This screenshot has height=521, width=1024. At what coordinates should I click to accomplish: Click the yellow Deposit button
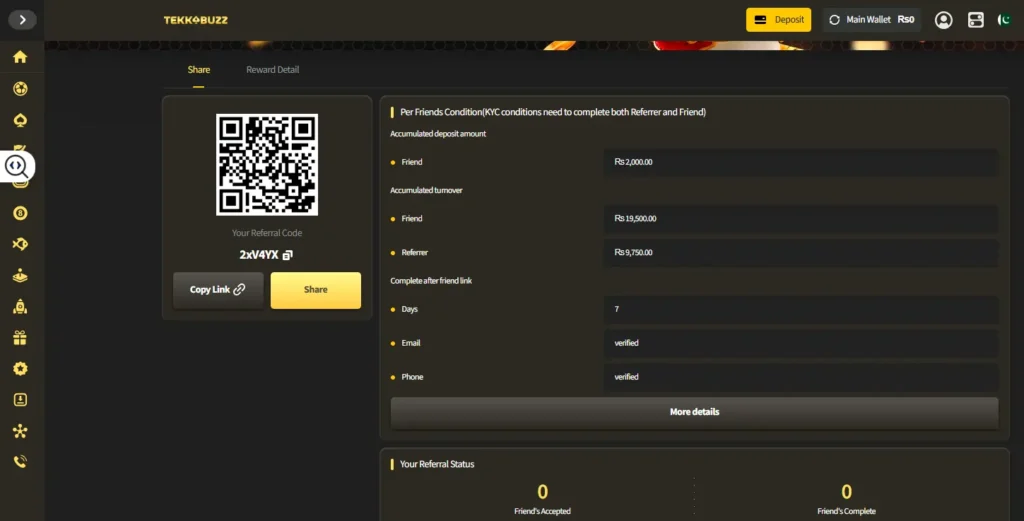pyautogui.click(x=778, y=20)
